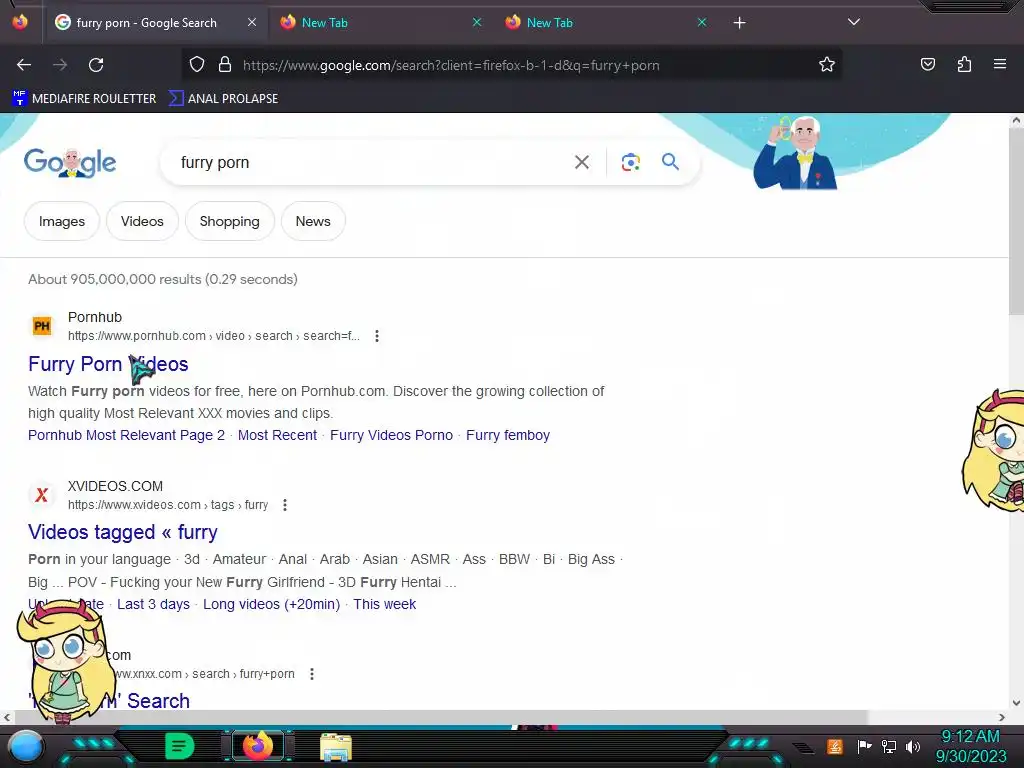1024x768 pixels.
Task: Close the first New Tab
Action: pos(477,22)
